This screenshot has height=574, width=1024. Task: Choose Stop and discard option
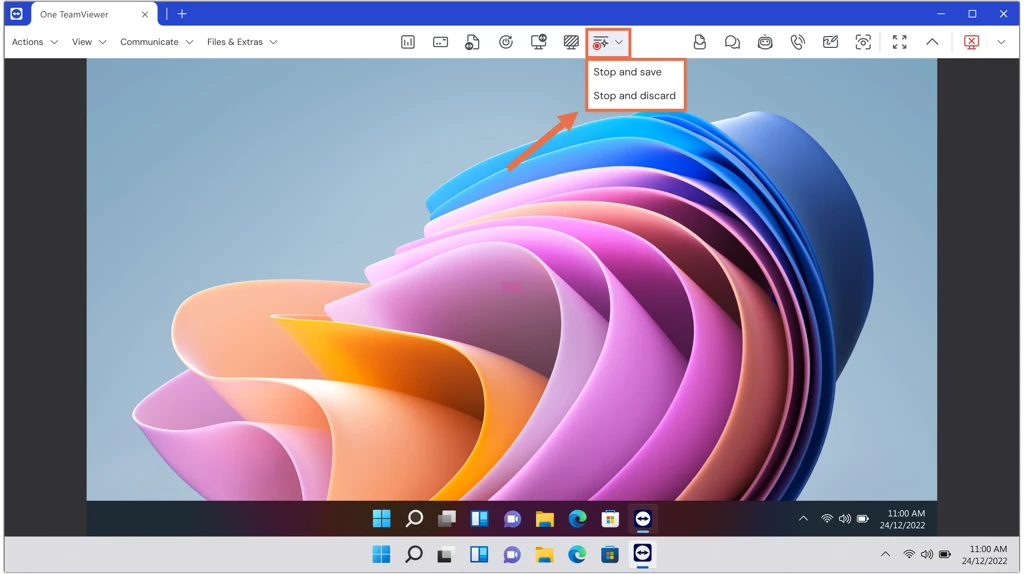[634, 95]
